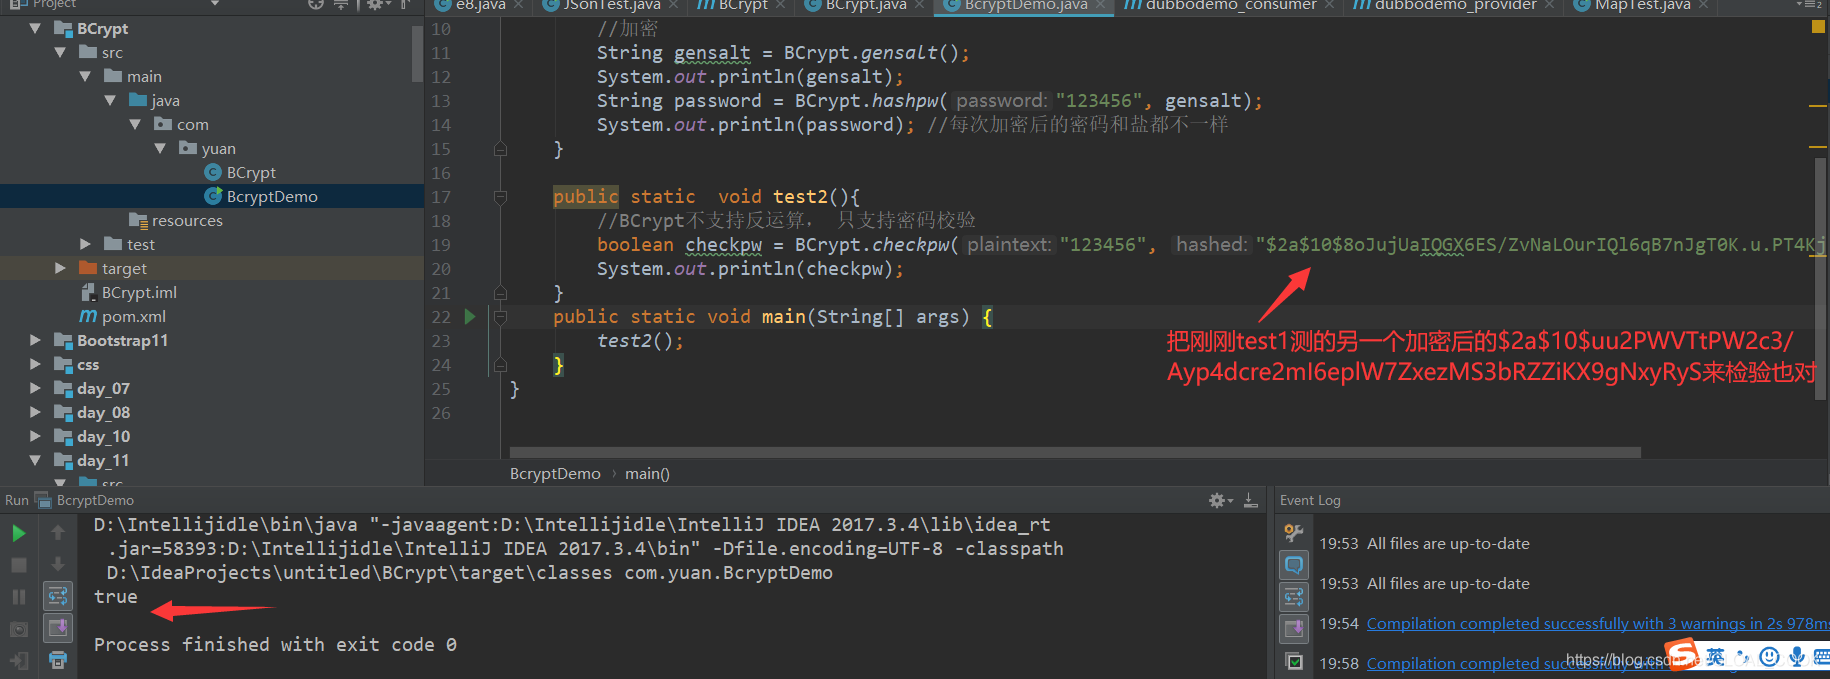Select BCrypt class in project tree

(240, 172)
